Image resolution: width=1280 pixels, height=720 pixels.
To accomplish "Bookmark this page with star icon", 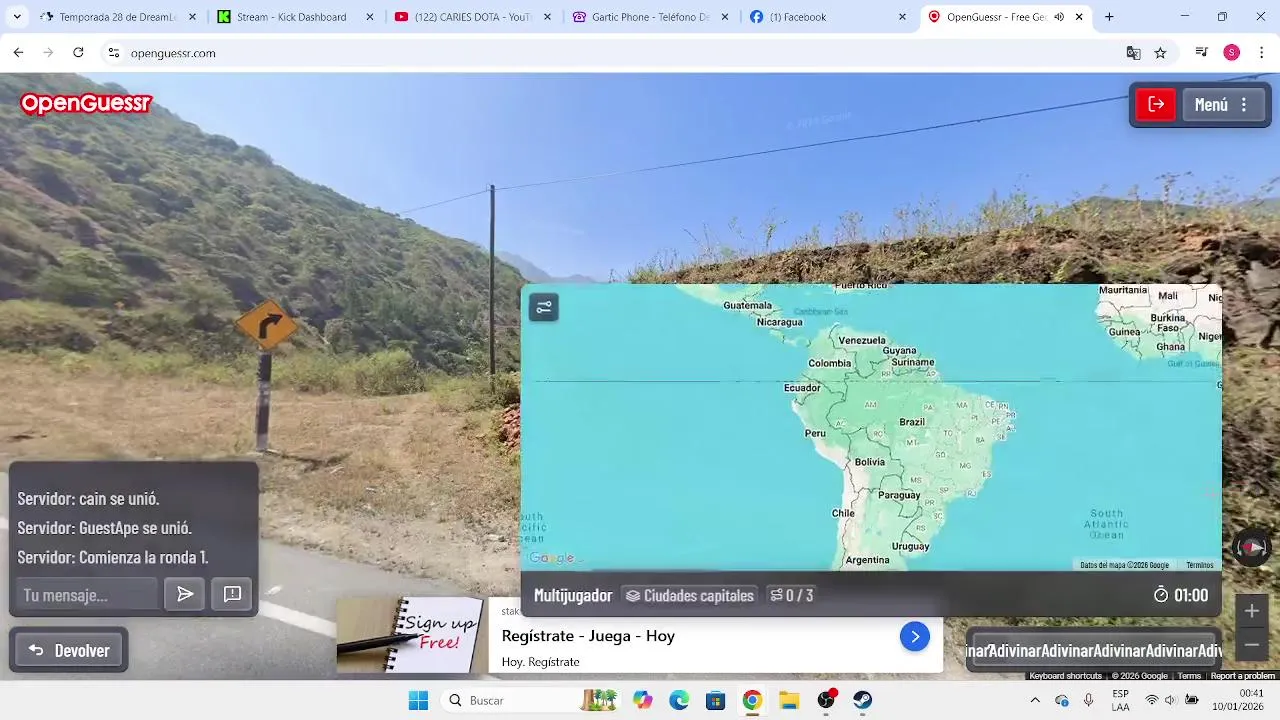I will [1160, 53].
